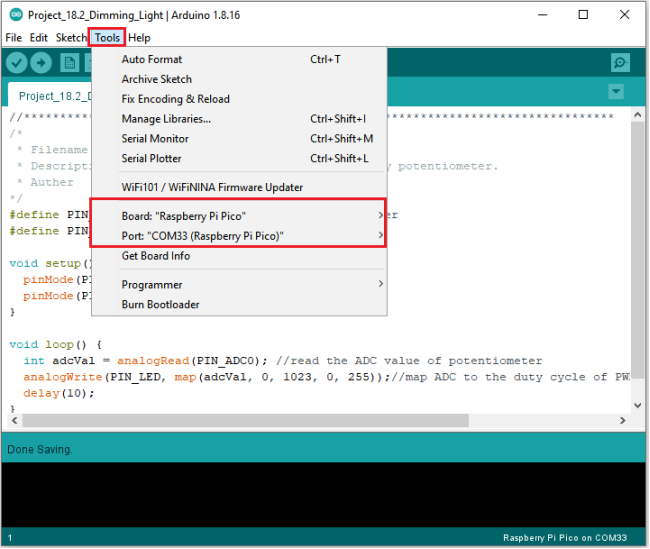This screenshot has width=650, height=549.
Task: Click "delay(10);" code line
Action: pyautogui.click(x=59, y=393)
